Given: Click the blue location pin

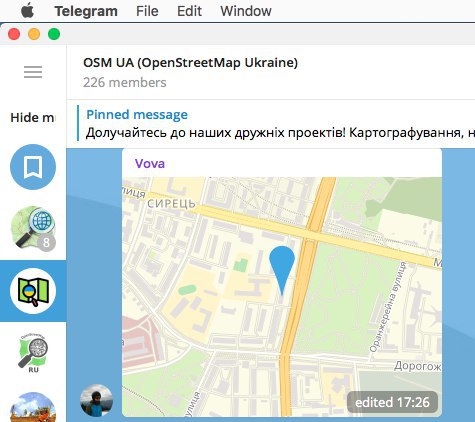Looking at the screenshot, I should click(x=282, y=271).
